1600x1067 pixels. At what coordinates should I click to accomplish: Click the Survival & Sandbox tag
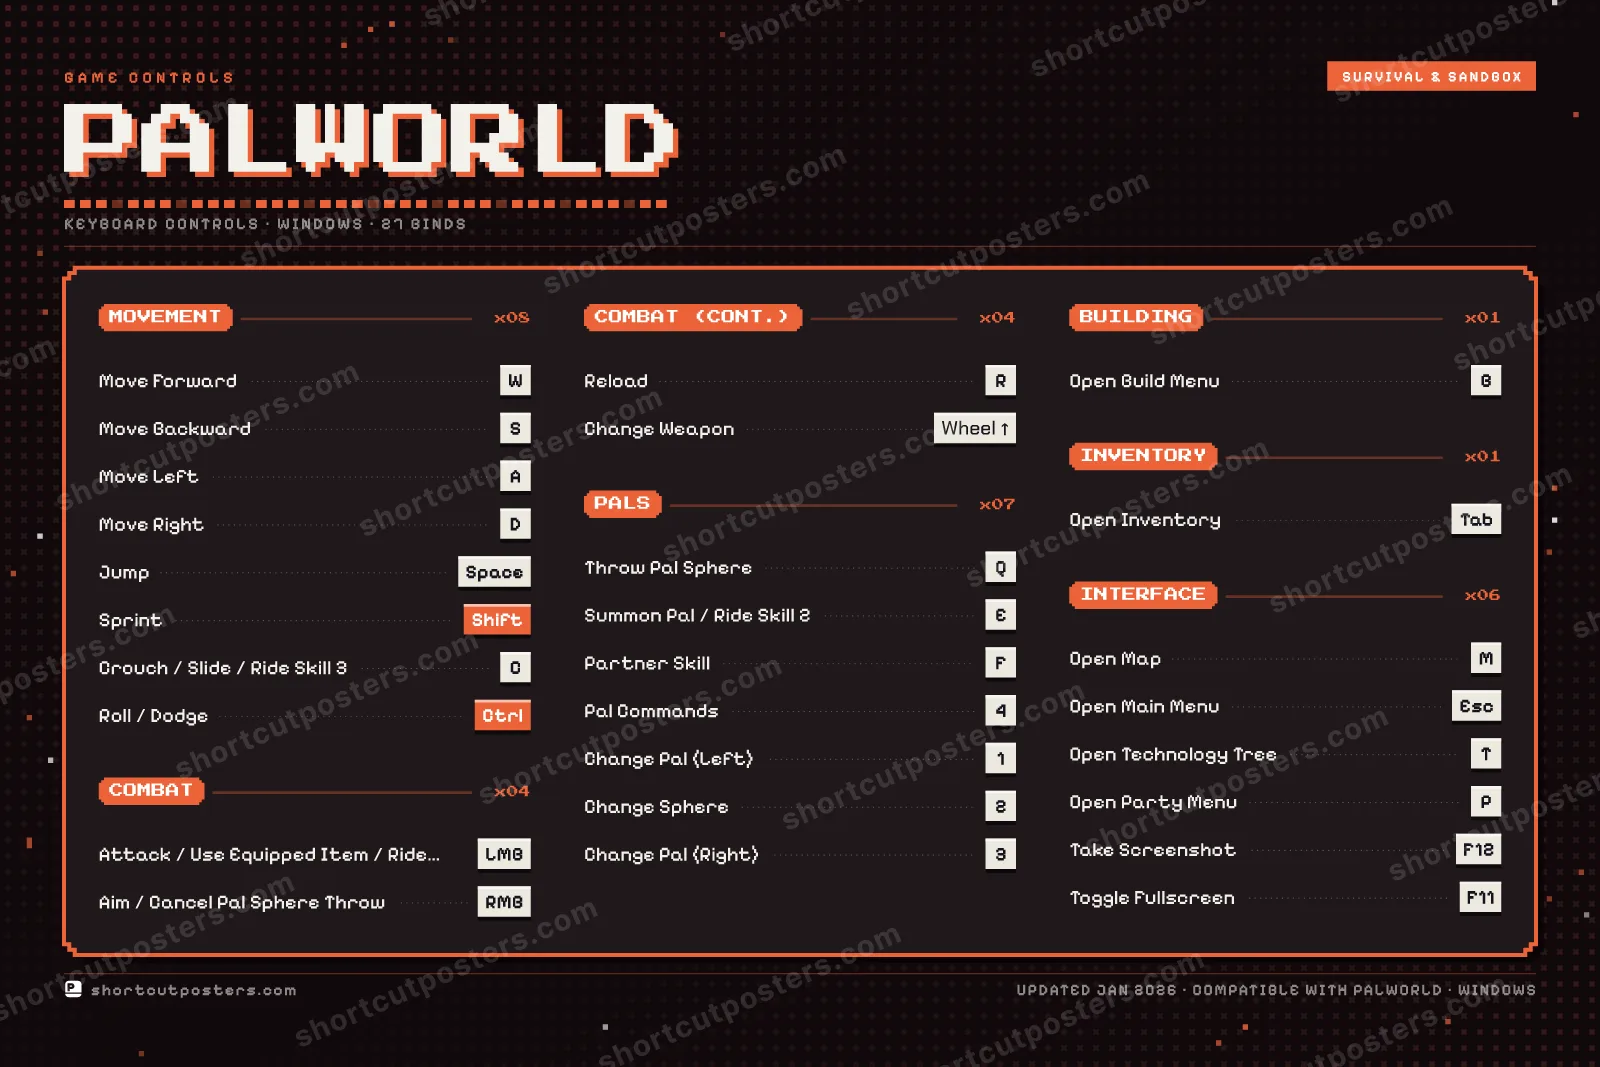[1431, 76]
